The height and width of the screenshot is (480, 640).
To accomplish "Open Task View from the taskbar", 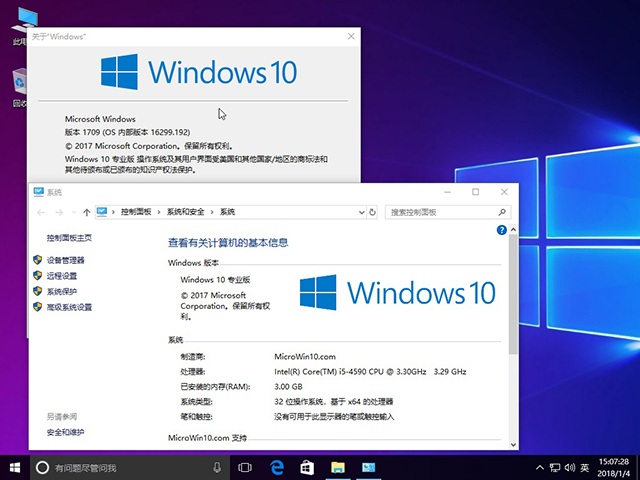I will (x=245, y=468).
